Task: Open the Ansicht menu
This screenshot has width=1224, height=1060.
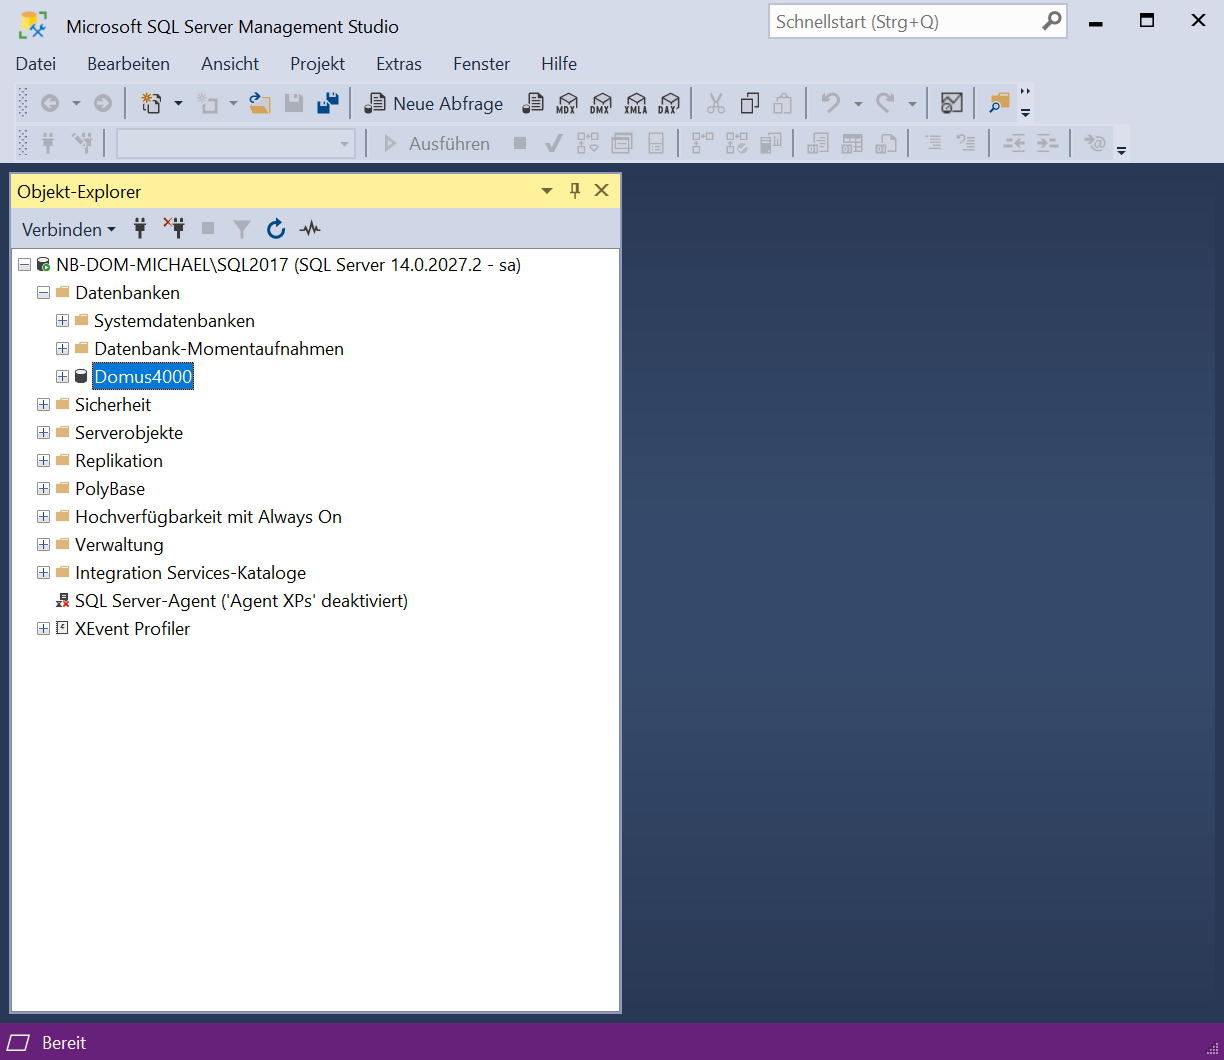Action: click(230, 63)
